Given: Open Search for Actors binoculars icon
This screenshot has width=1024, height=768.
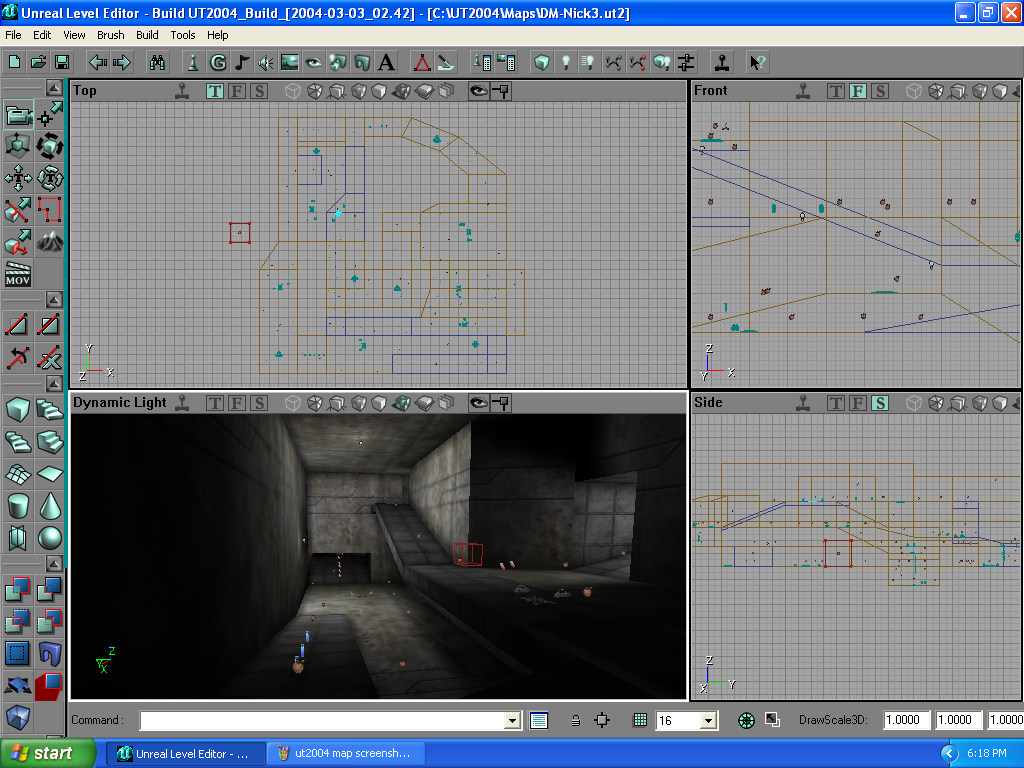Looking at the screenshot, I should (x=157, y=63).
